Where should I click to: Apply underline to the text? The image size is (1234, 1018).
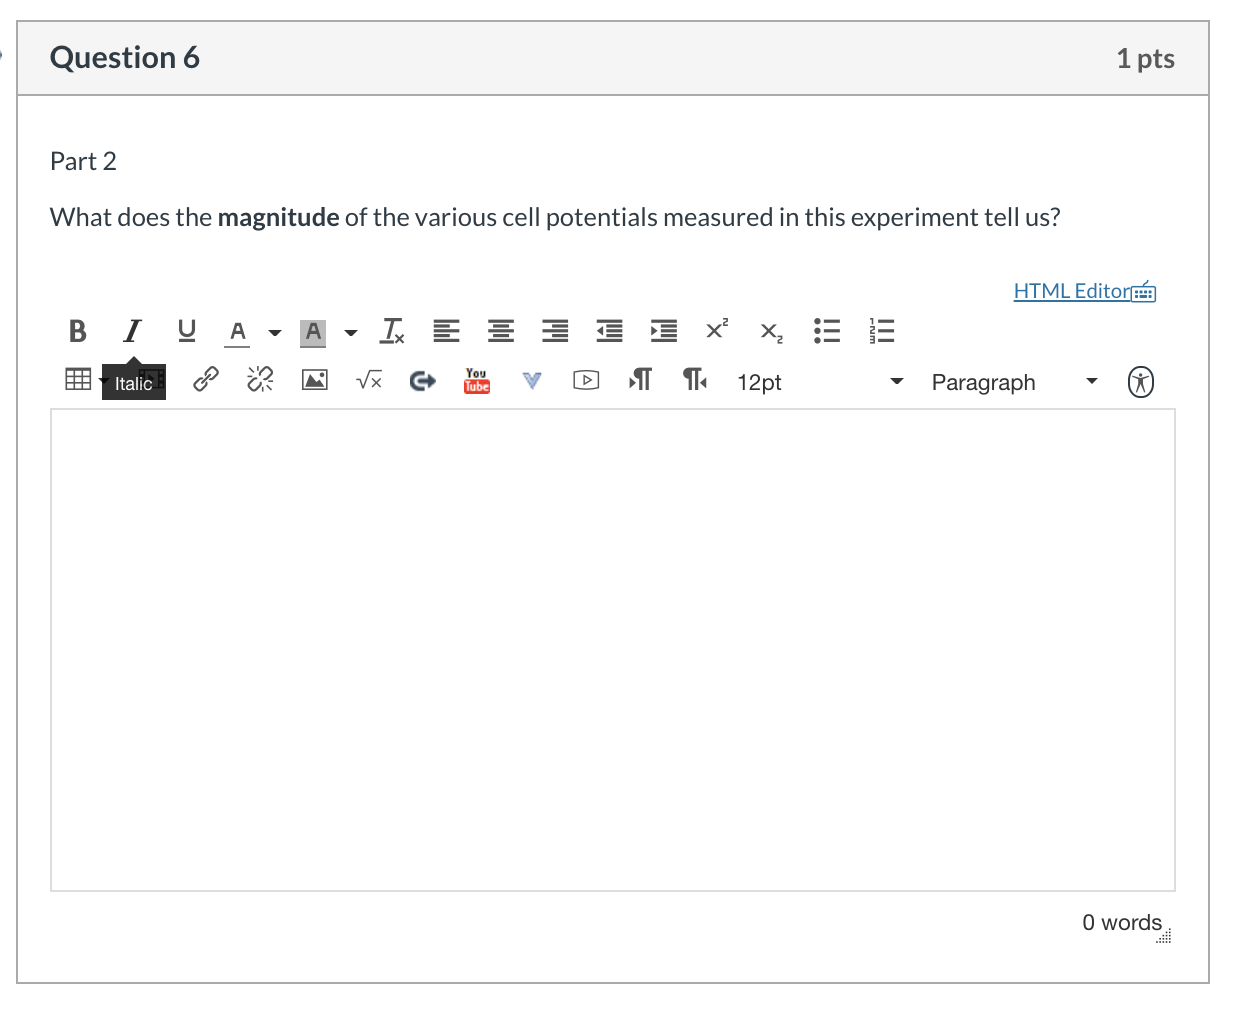186,331
